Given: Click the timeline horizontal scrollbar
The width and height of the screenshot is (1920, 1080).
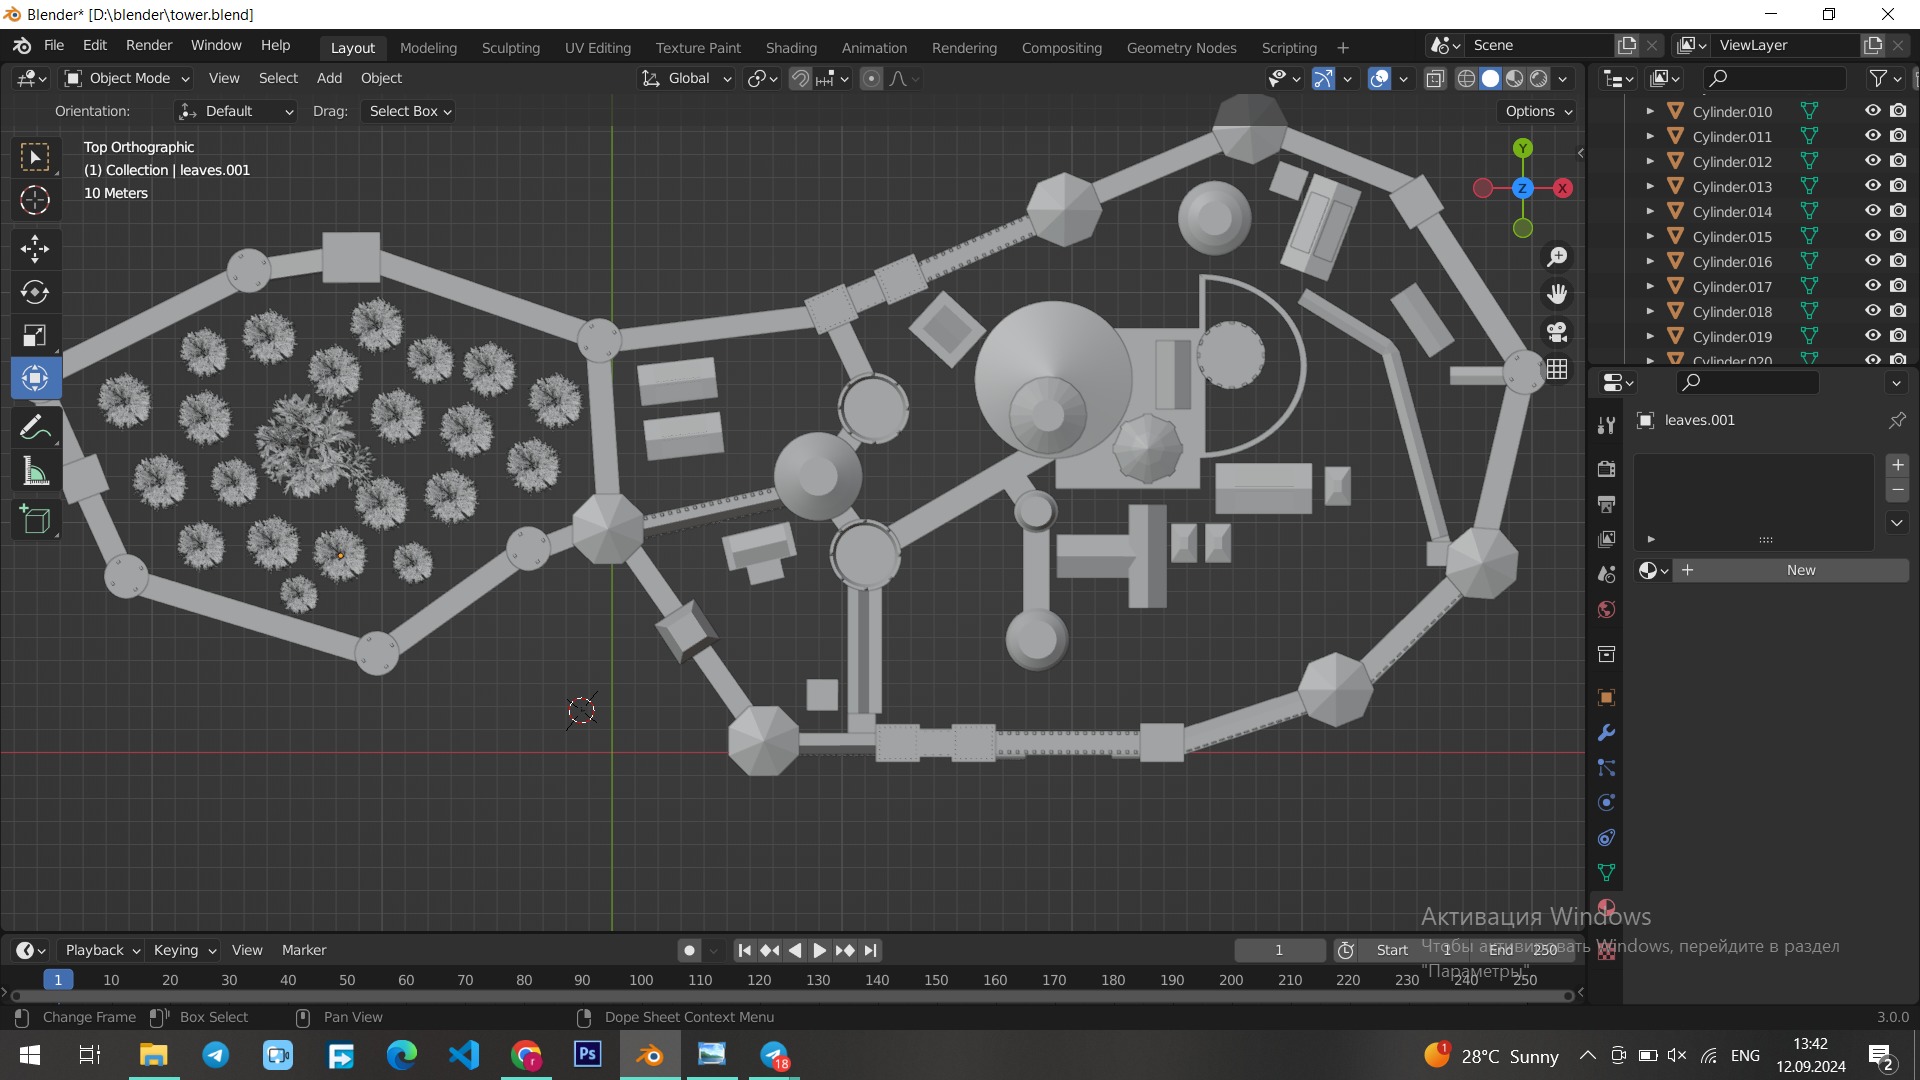Looking at the screenshot, I should tap(790, 996).
